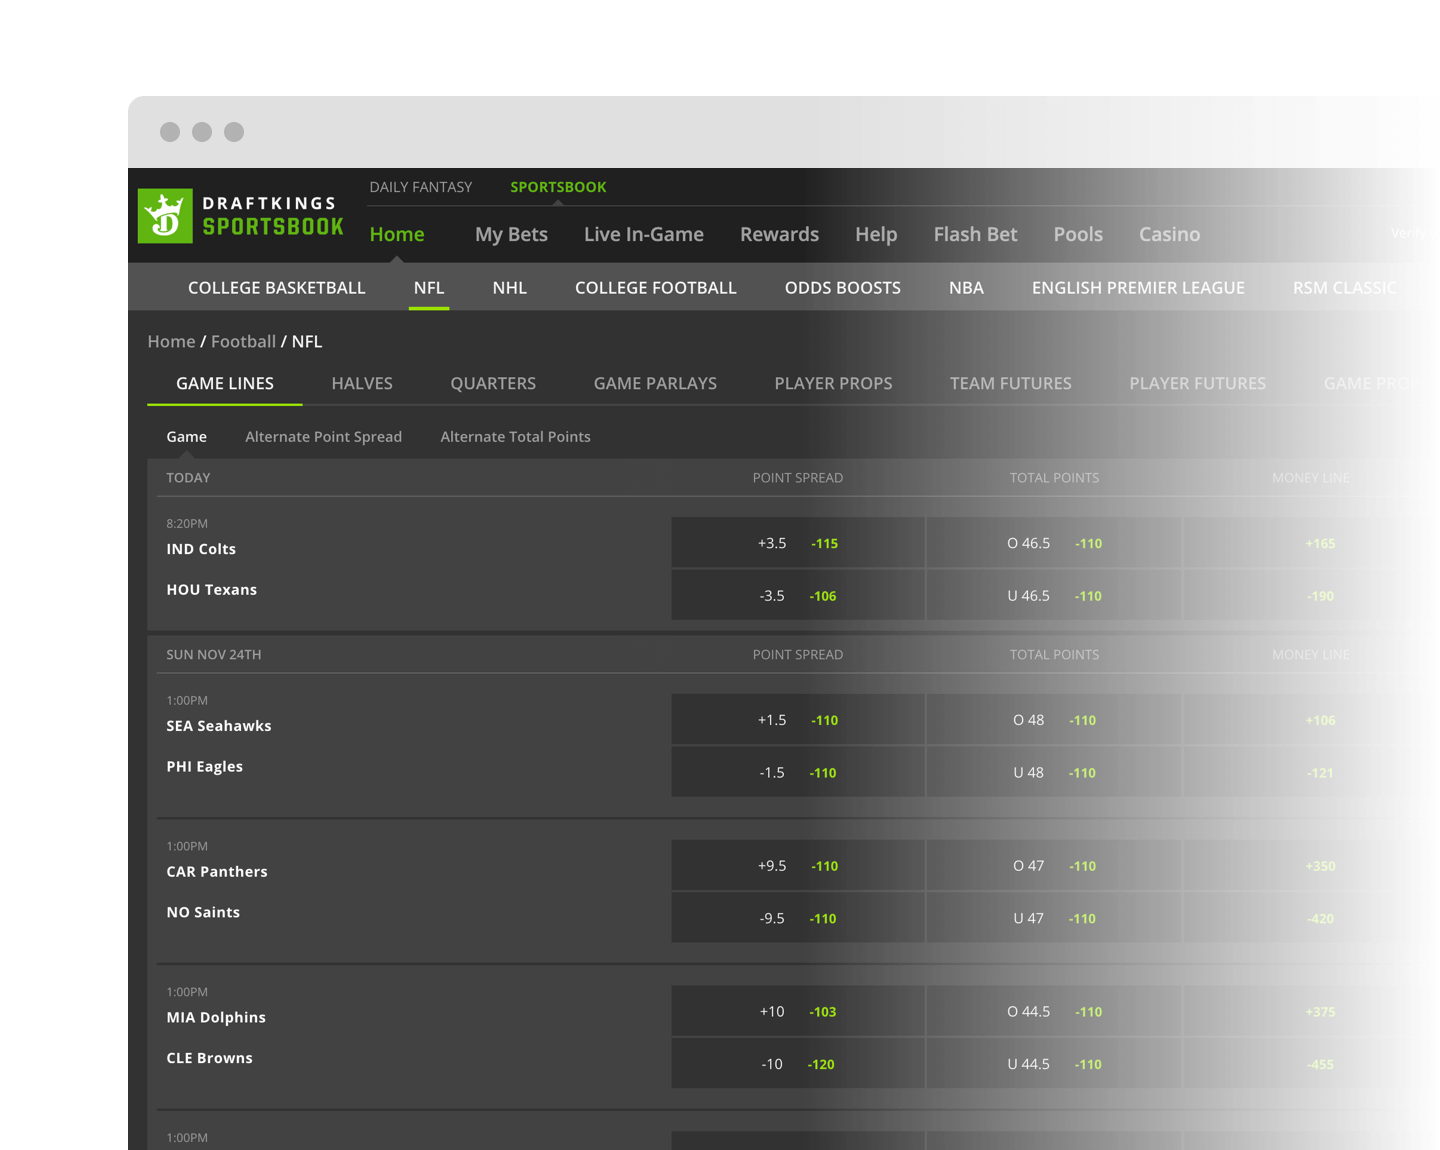Bet Over 46.5 Colts-Texans total
This screenshot has height=1150, width=1440.
click(x=1054, y=543)
